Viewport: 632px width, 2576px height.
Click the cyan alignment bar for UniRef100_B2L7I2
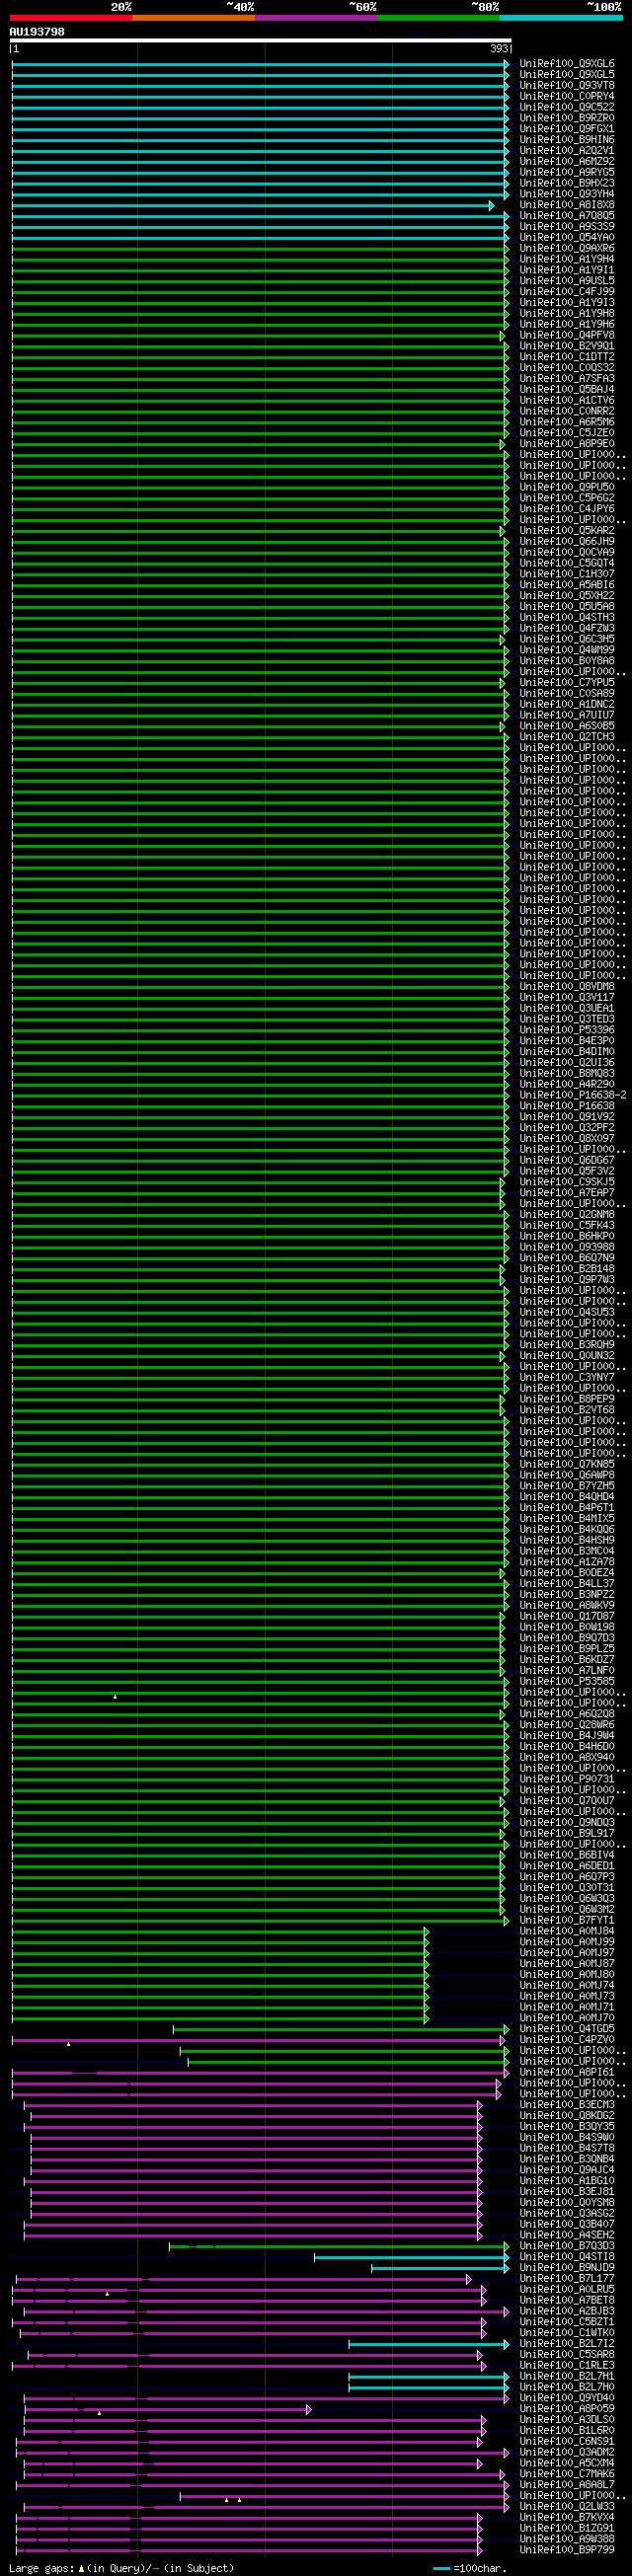(x=429, y=2344)
